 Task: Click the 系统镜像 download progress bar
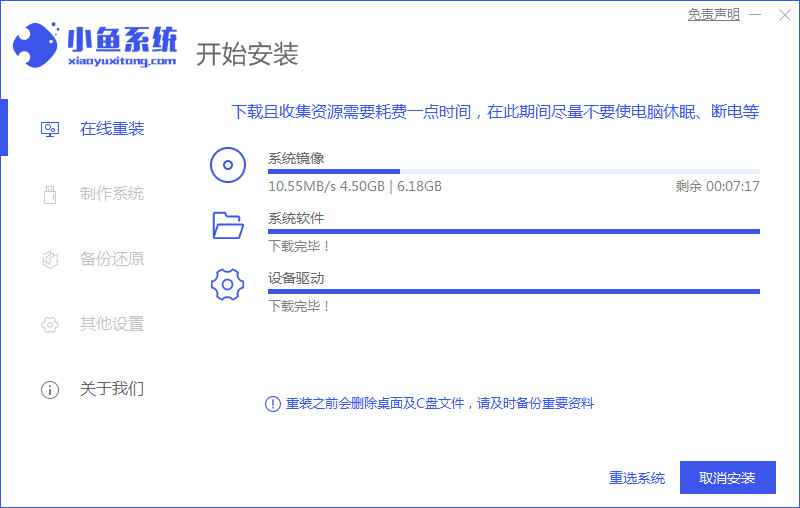(513, 172)
